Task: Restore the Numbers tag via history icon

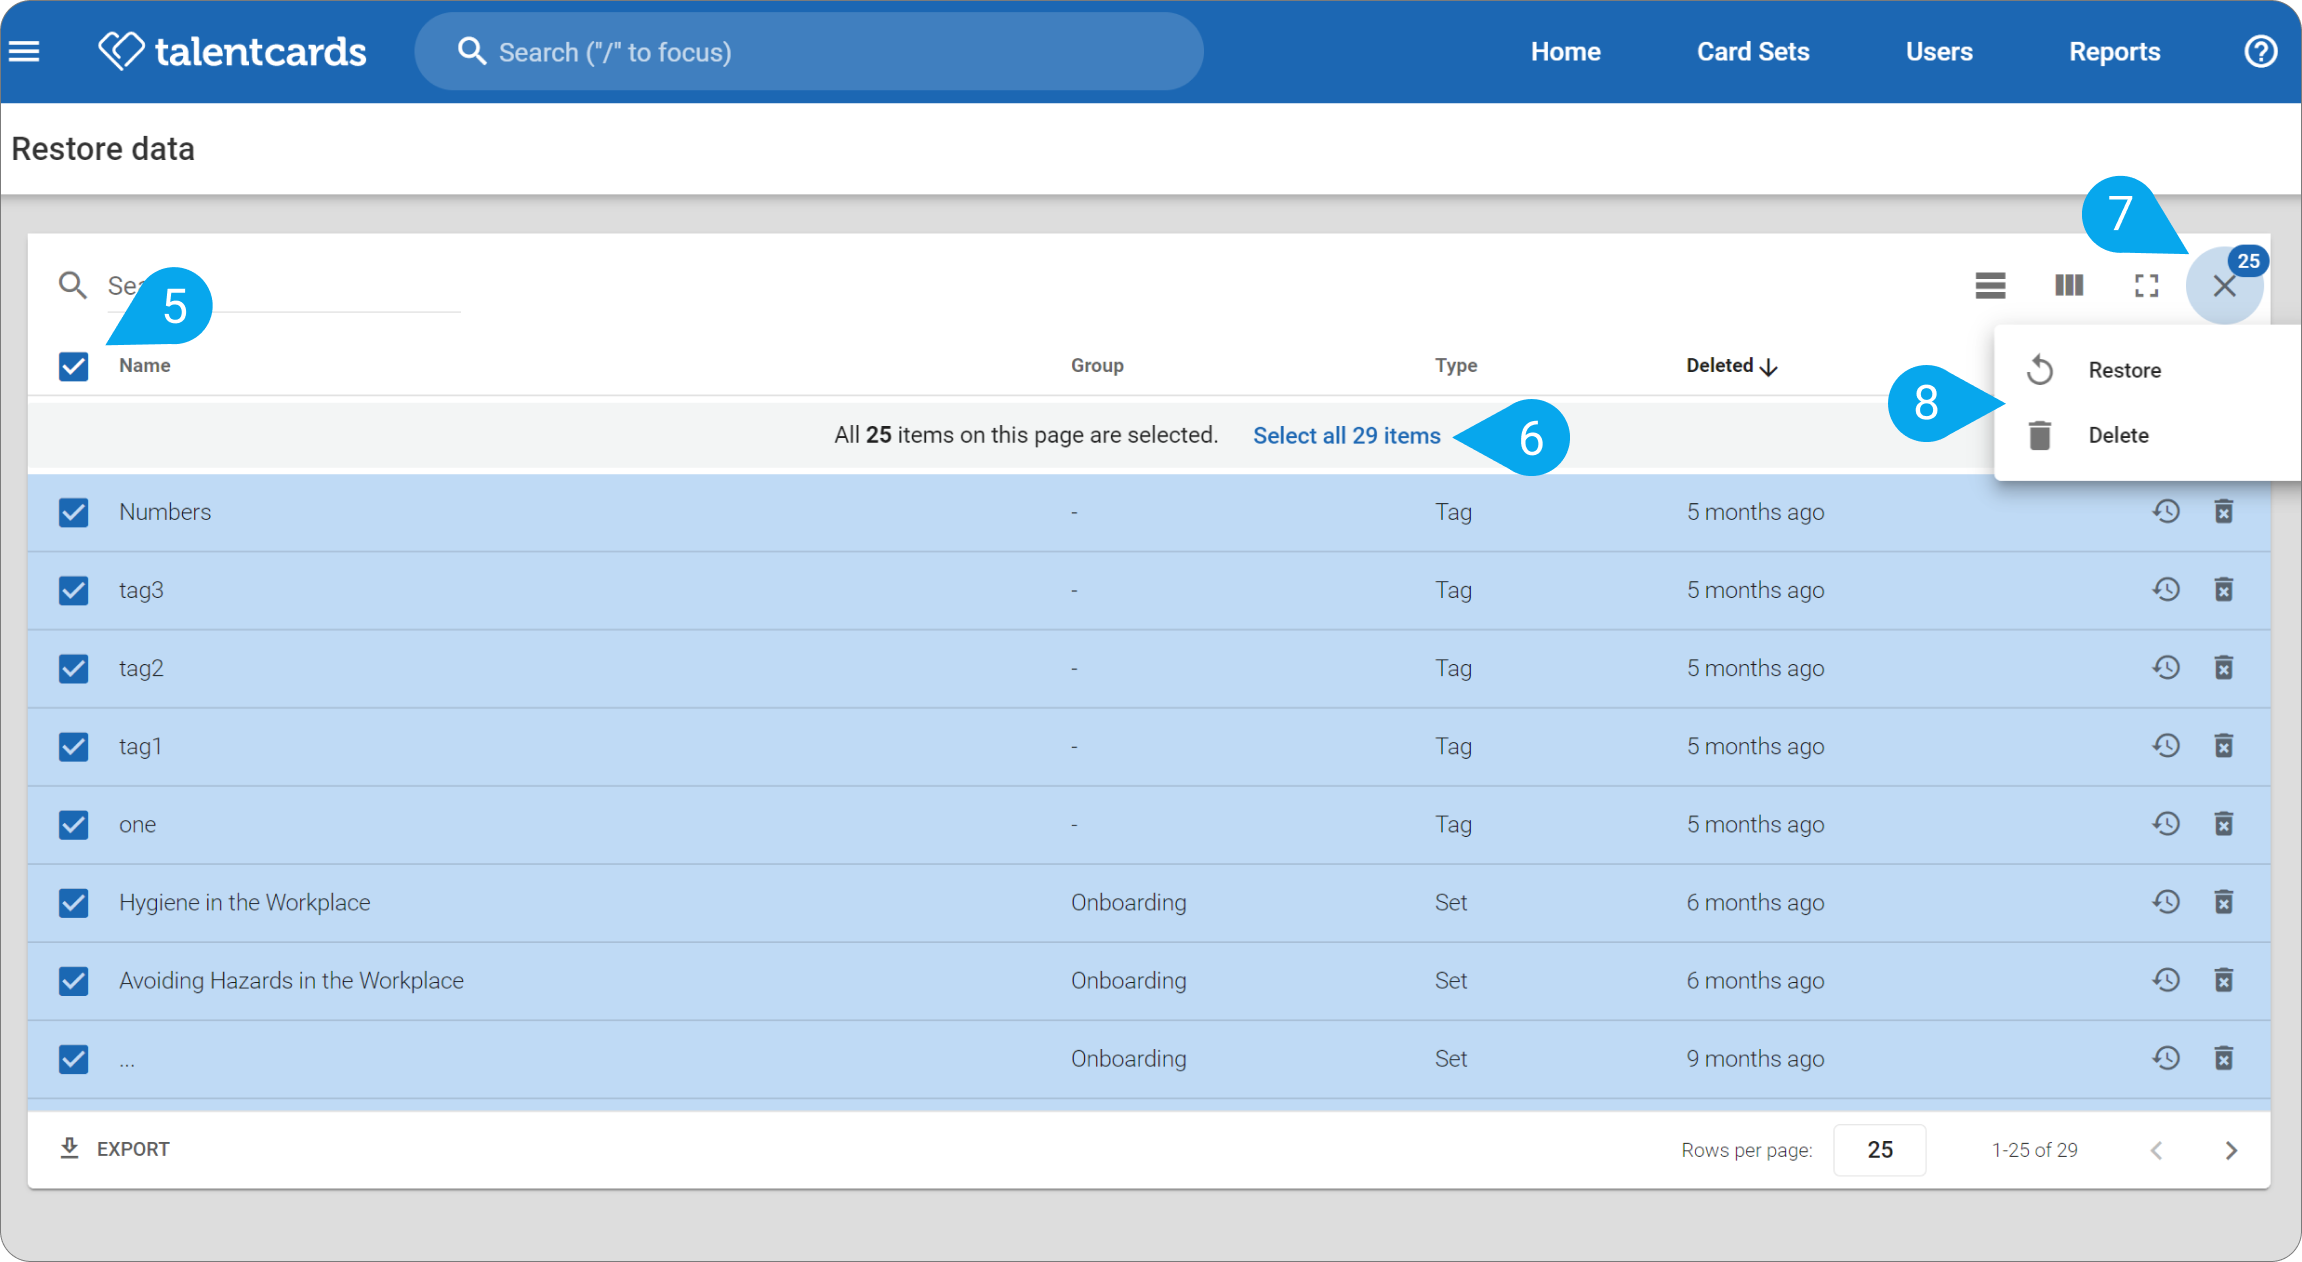Action: coord(2166,512)
